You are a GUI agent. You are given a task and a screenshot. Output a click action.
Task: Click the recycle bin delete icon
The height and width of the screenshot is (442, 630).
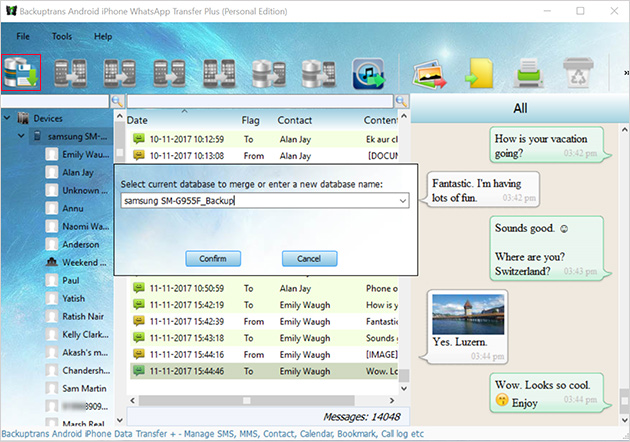click(x=578, y=73)
